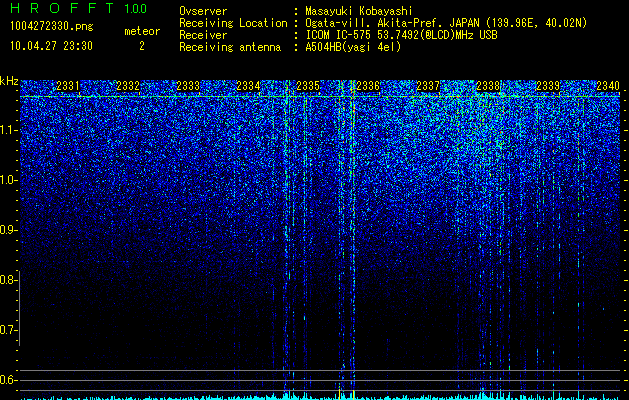Click the Receiver label
629x400 pixels.
(x=203, y=35)
